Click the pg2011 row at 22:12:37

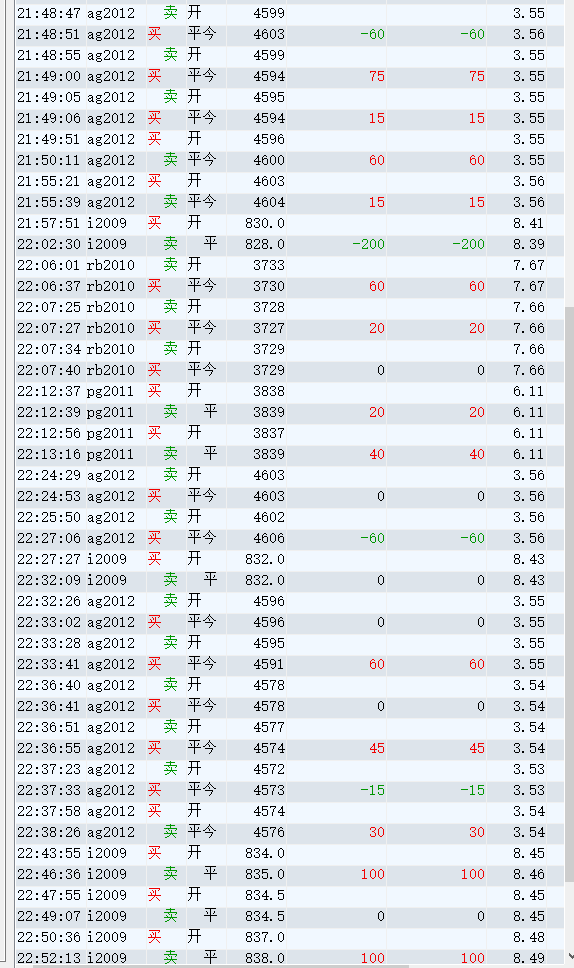point(290,391)
